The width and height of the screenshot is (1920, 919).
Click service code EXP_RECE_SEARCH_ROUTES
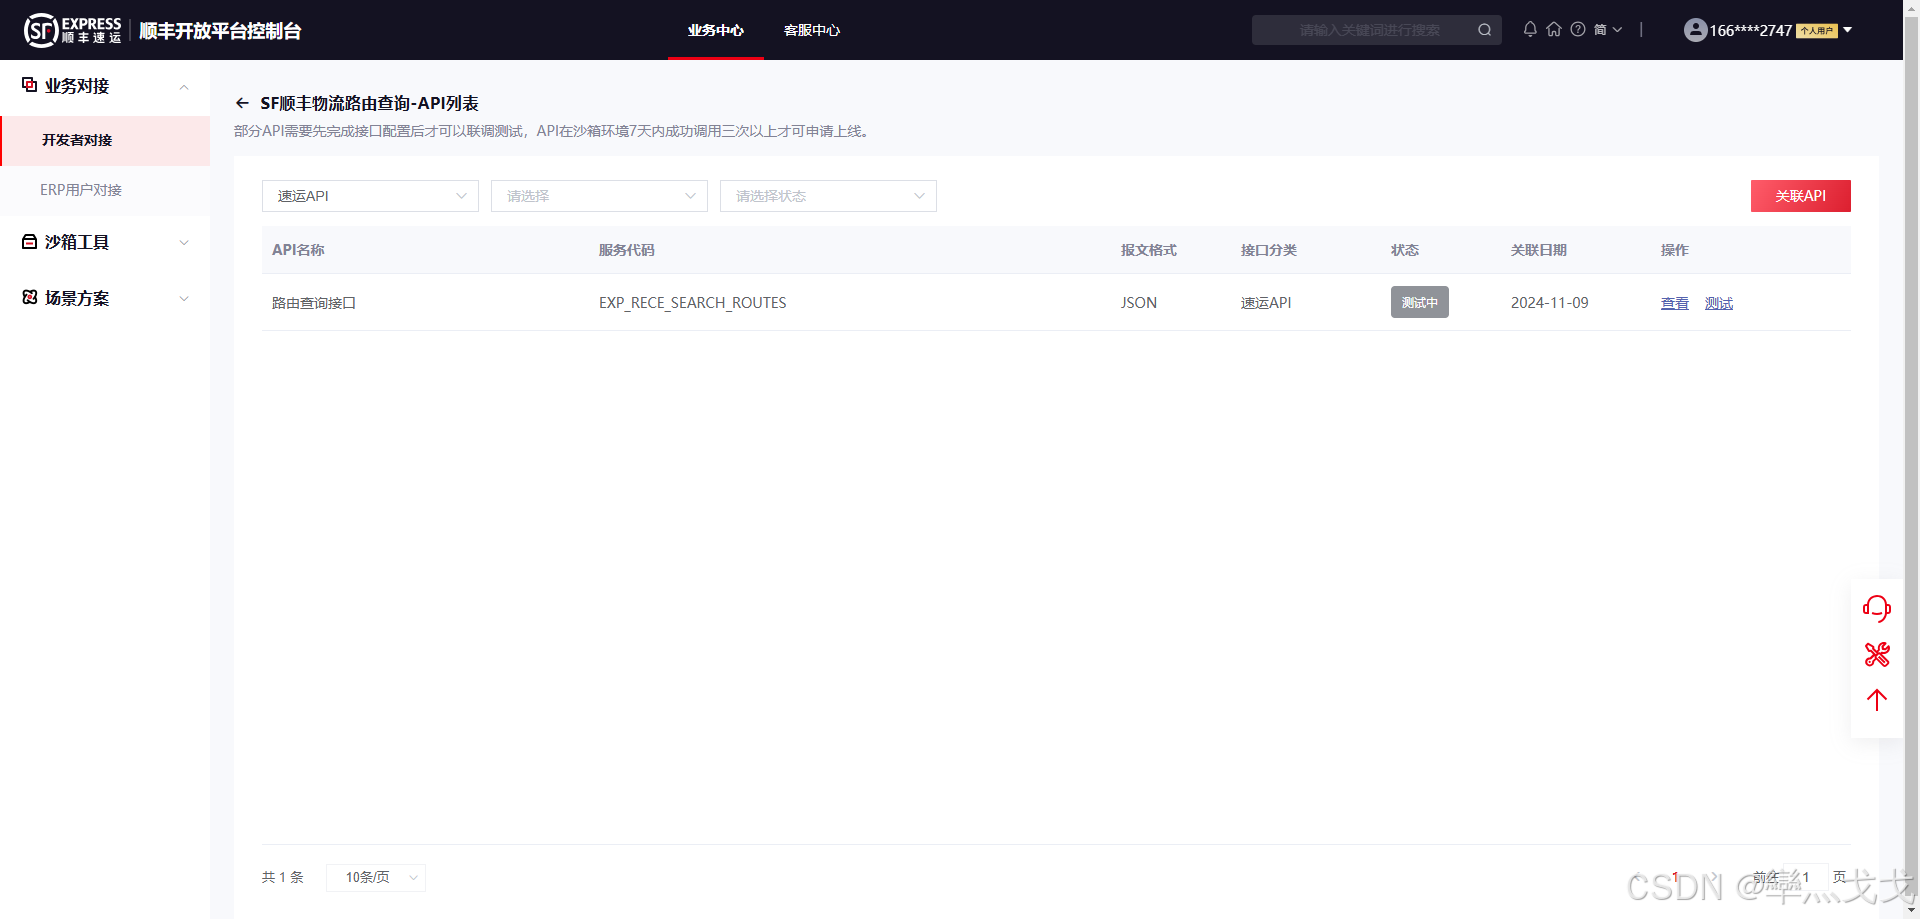click(693, 303)
